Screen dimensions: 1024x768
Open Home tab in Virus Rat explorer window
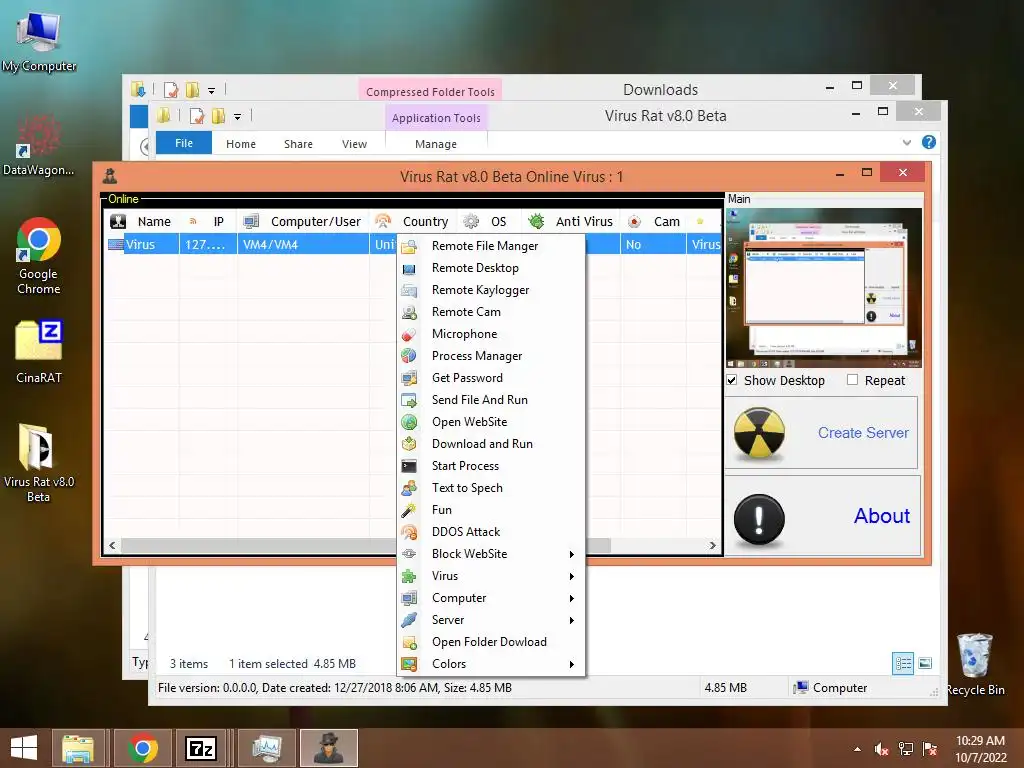(x=241, y=144)
